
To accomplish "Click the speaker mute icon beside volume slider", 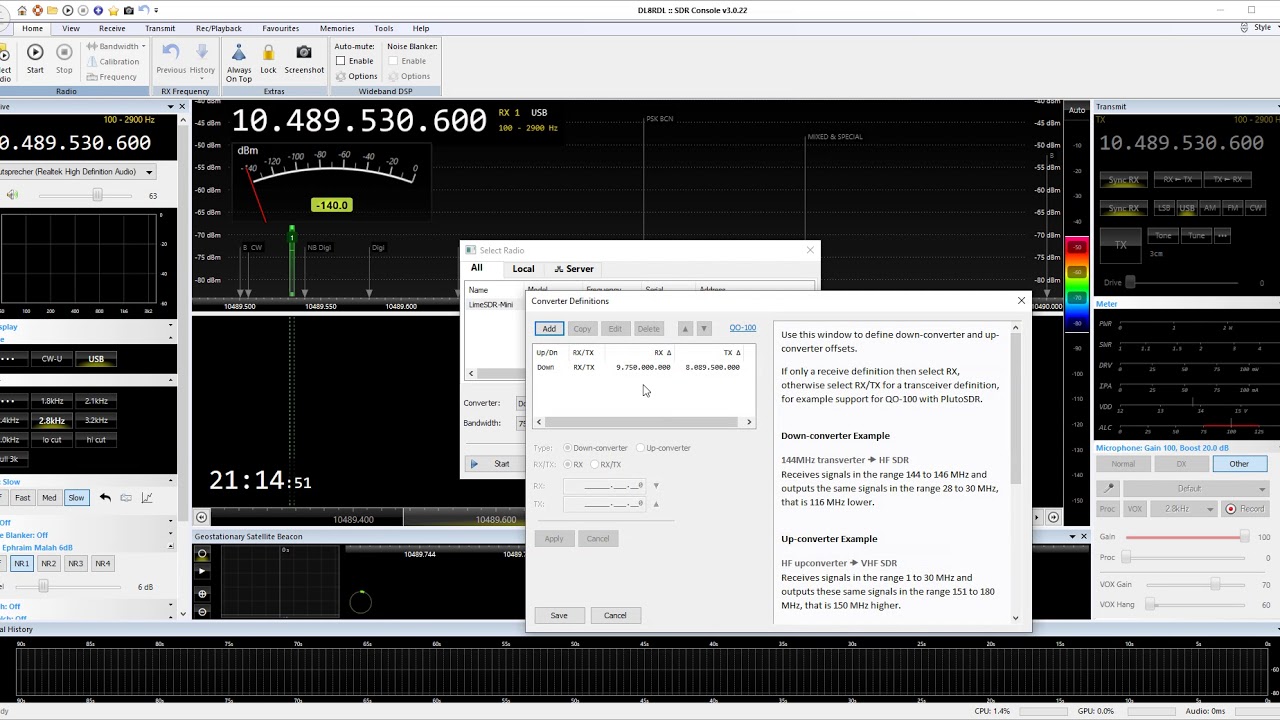I will click(12, 195).
